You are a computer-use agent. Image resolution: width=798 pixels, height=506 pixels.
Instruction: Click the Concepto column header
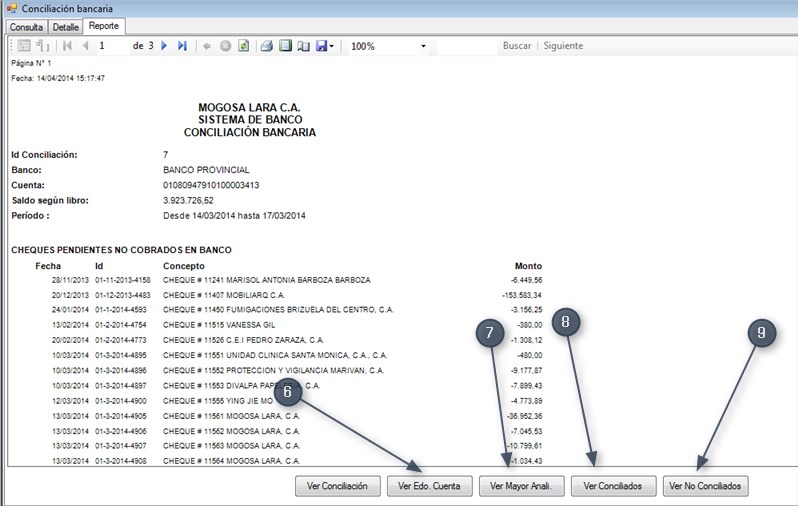click(x=184, y=266)
